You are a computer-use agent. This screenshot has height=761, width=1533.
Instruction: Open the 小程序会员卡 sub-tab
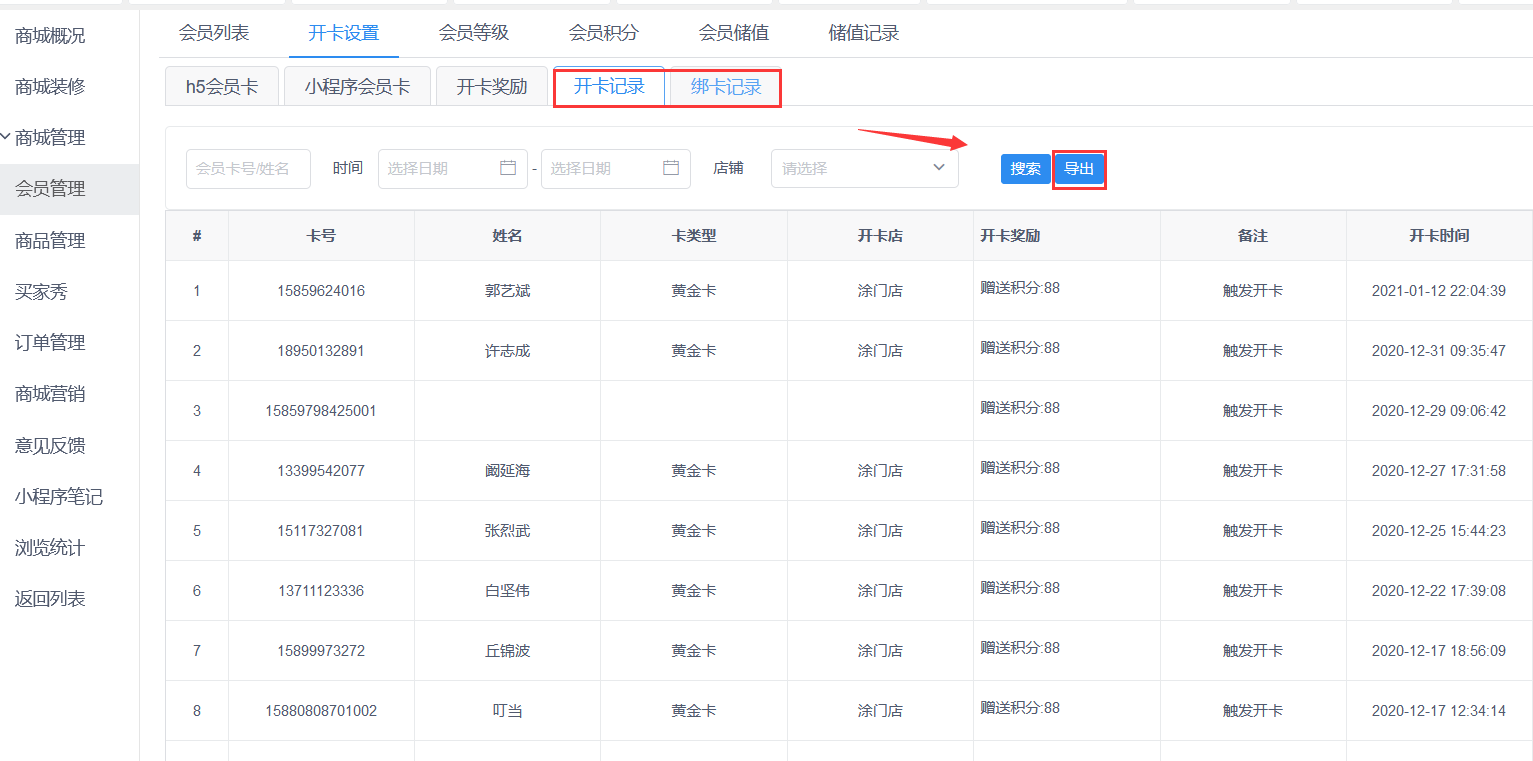[x=358, y=87]
